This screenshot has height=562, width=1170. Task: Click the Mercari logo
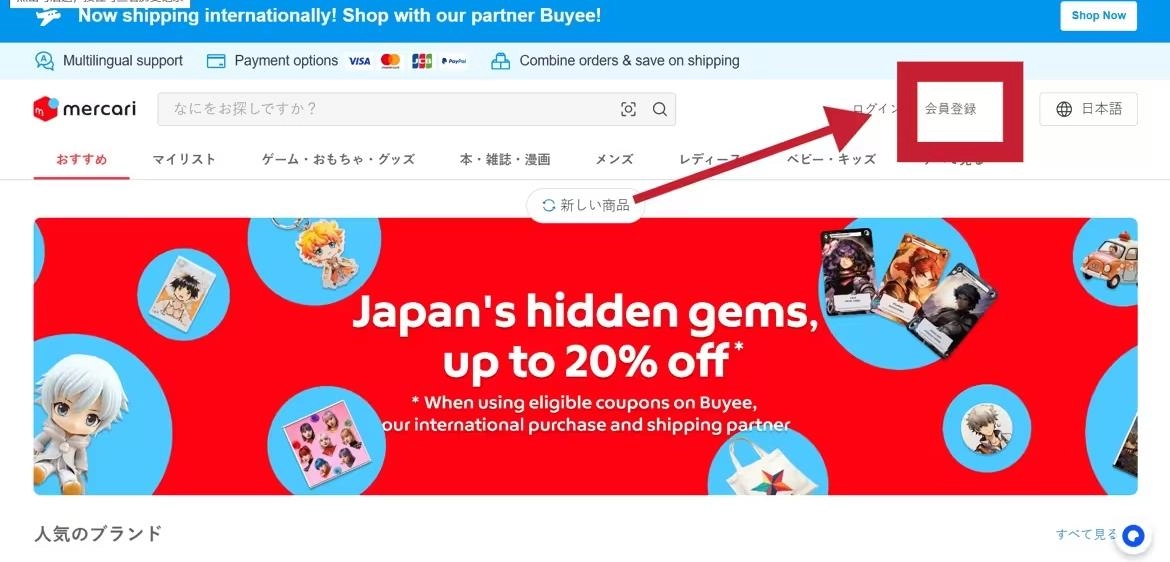click(x=84, y=109)
